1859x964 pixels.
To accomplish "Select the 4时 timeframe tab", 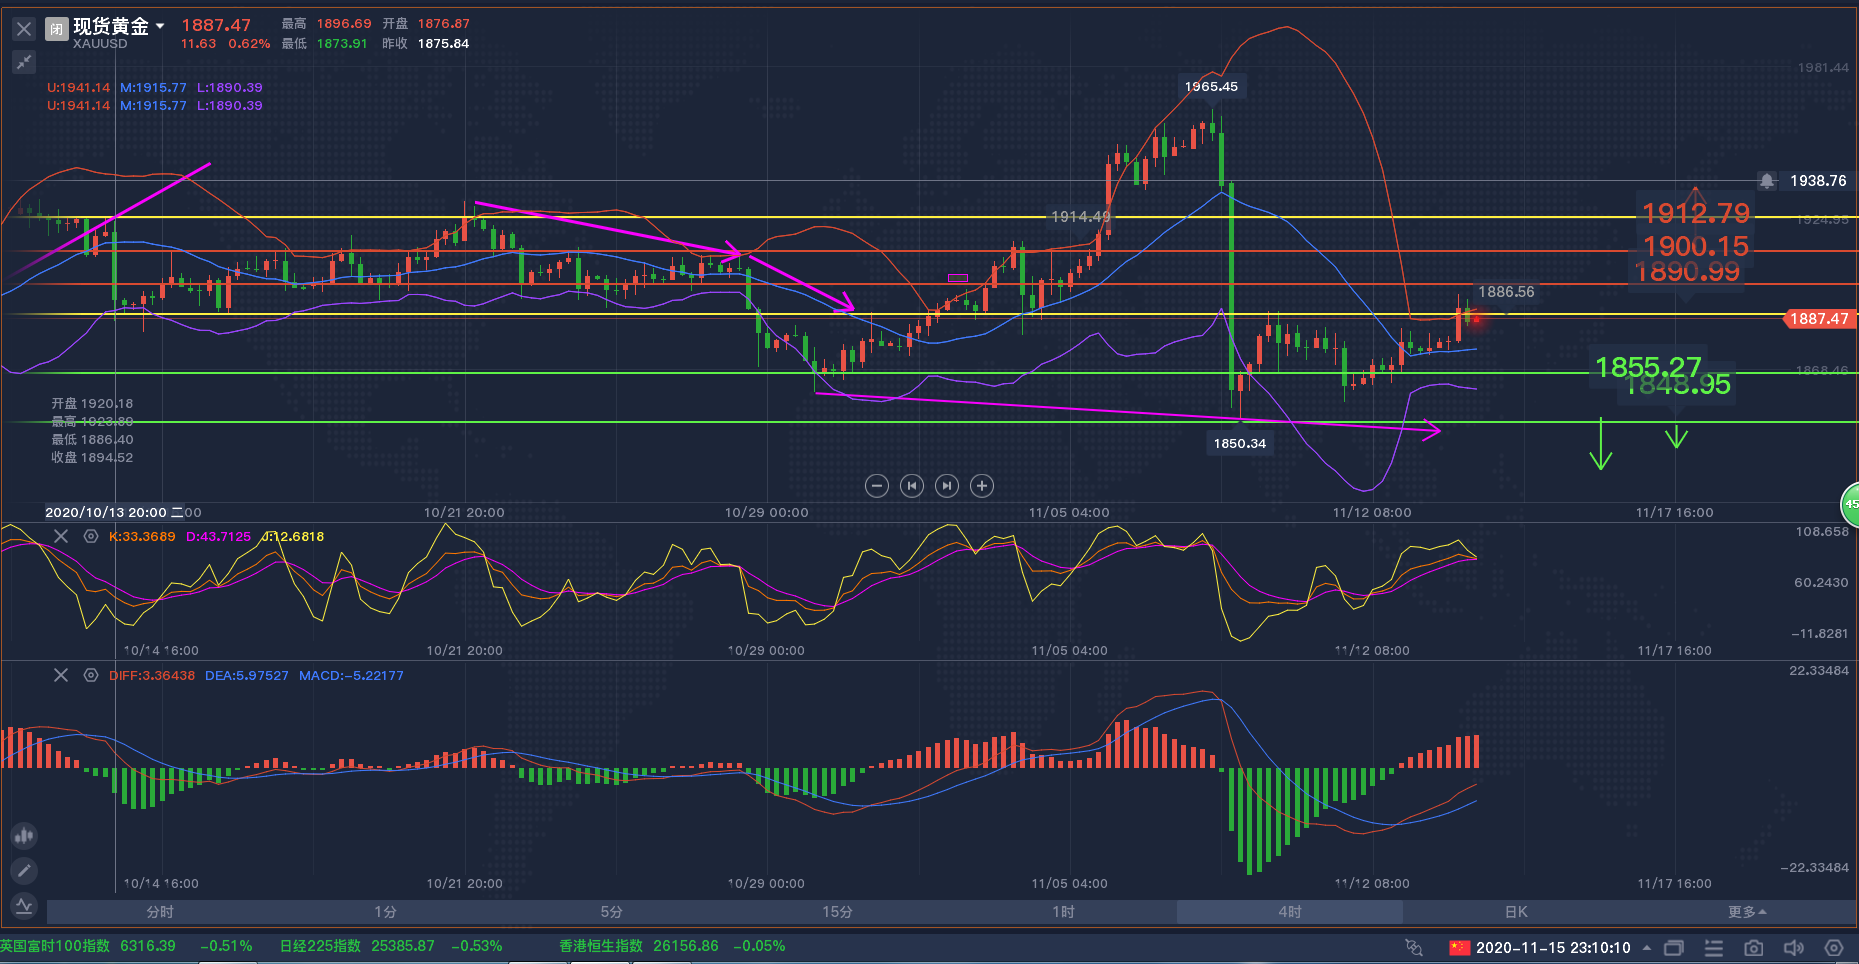I will (1290, 912).
